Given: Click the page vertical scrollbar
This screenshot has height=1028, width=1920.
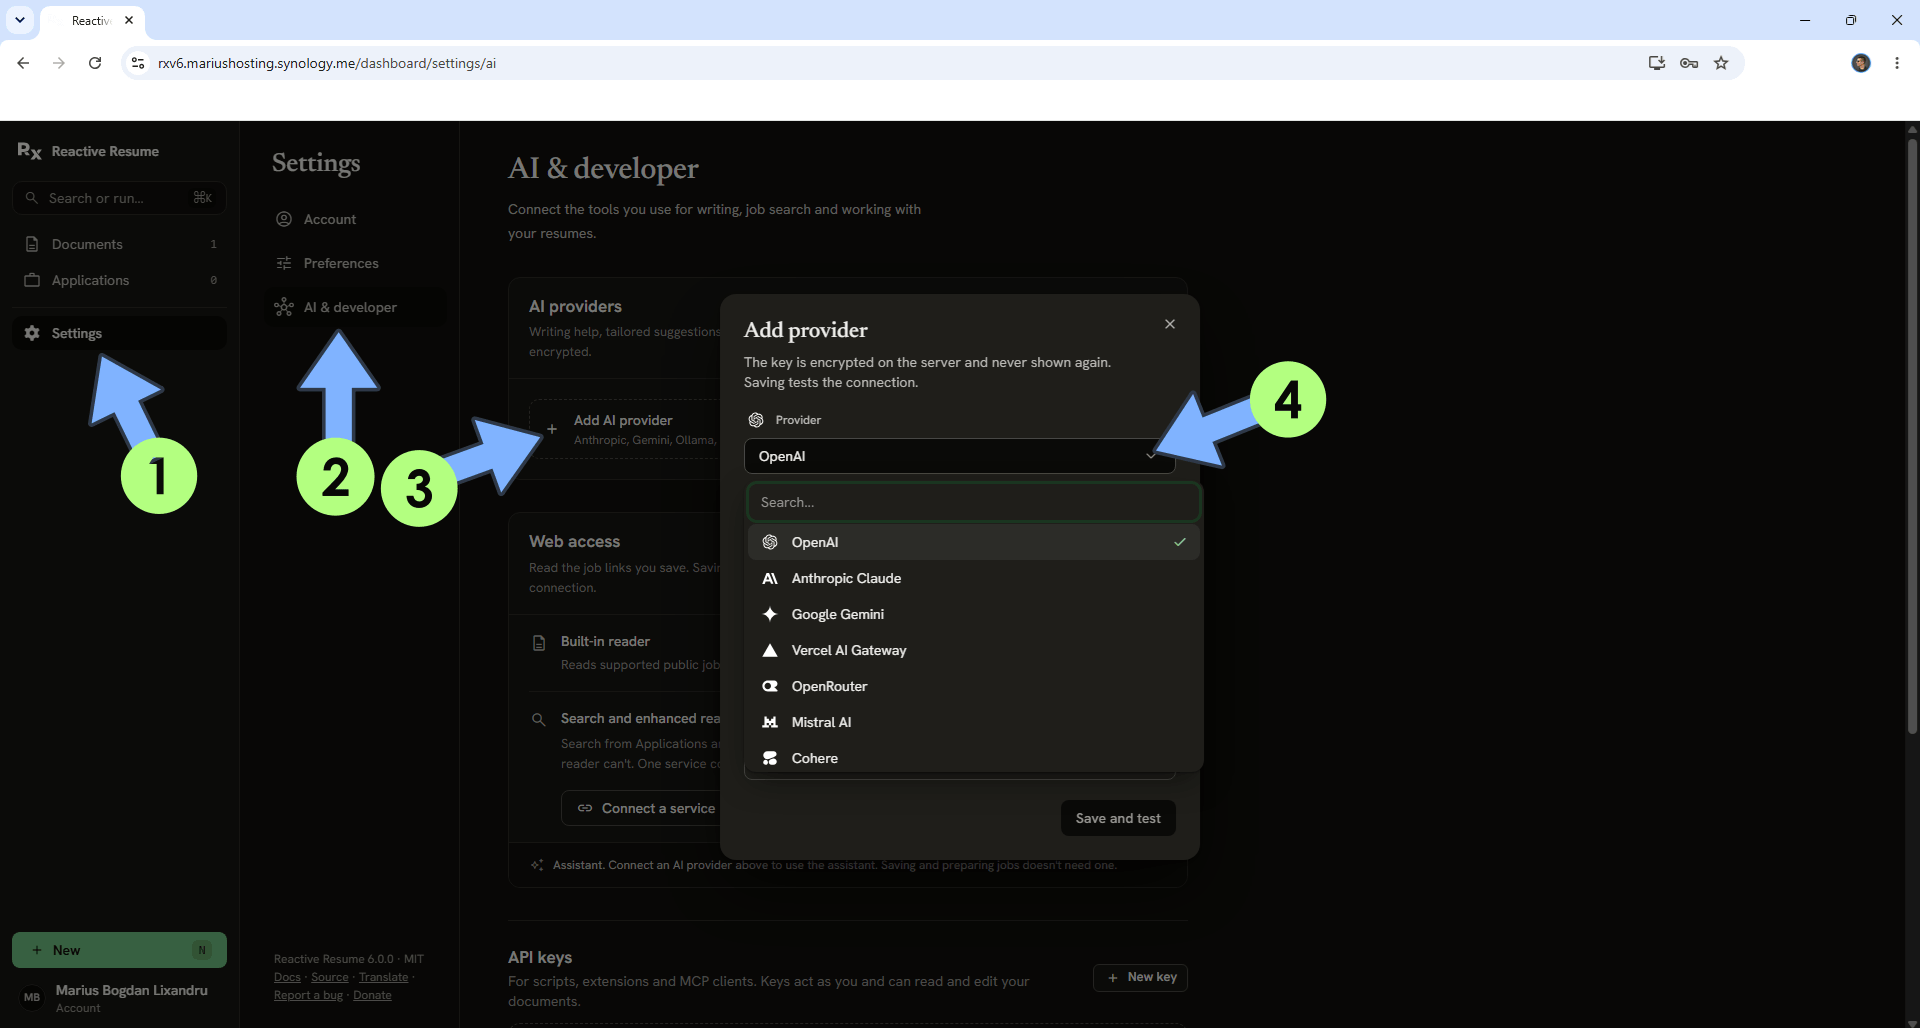Looking at the screenshot, I should point(1912,436).
